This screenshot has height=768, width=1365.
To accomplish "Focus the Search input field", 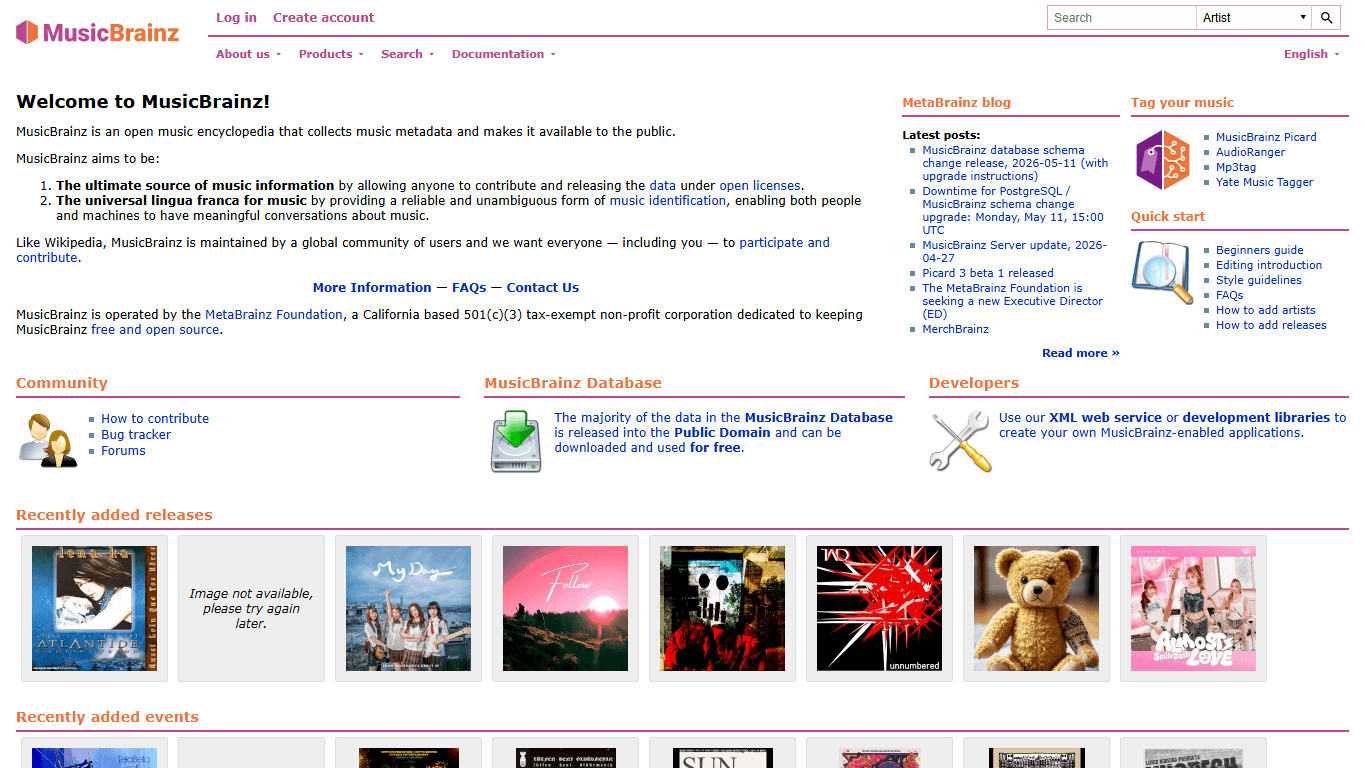I will tap(1121, 18).
